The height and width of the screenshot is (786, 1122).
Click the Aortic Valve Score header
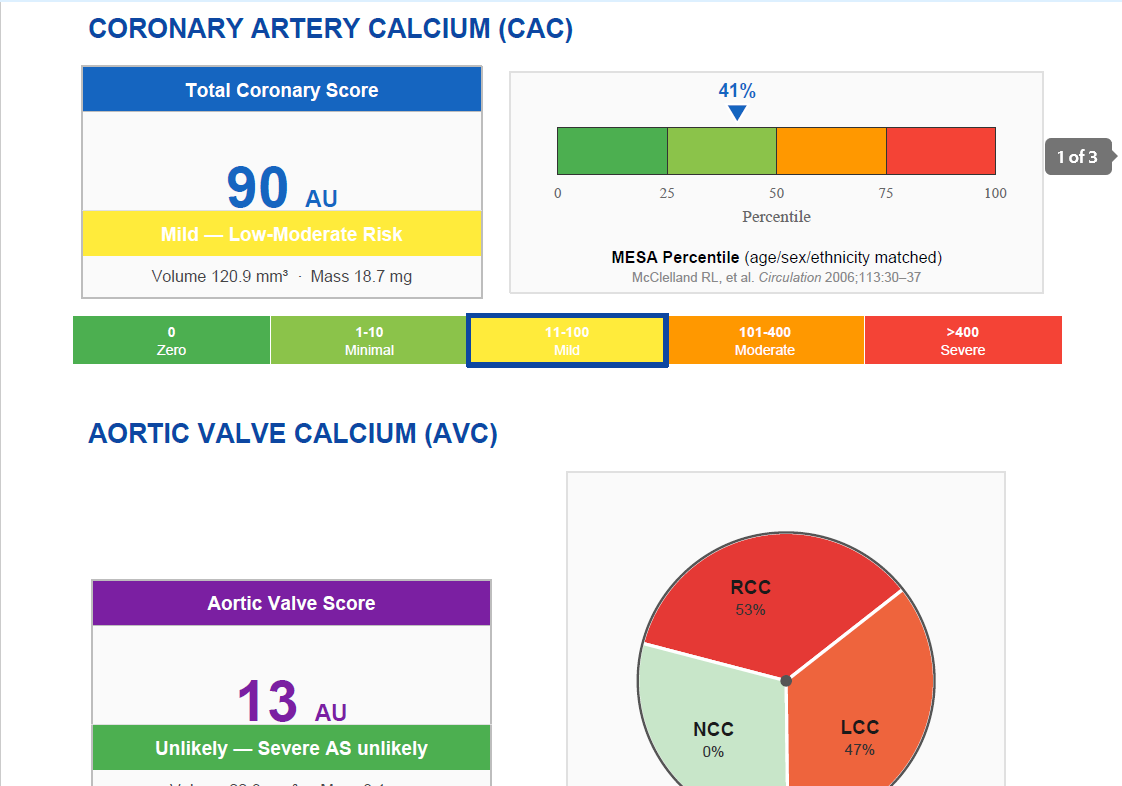(291, 603)
